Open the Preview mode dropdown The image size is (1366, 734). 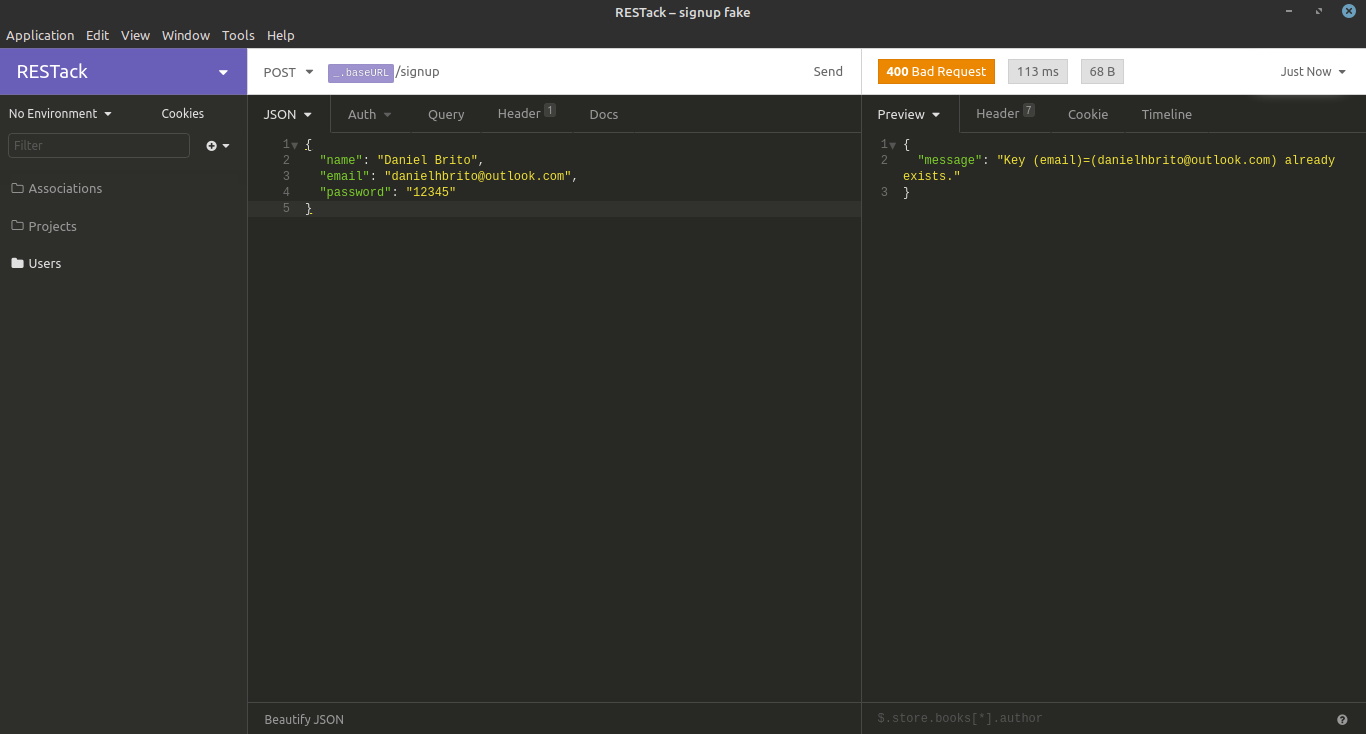click(909, 114)
